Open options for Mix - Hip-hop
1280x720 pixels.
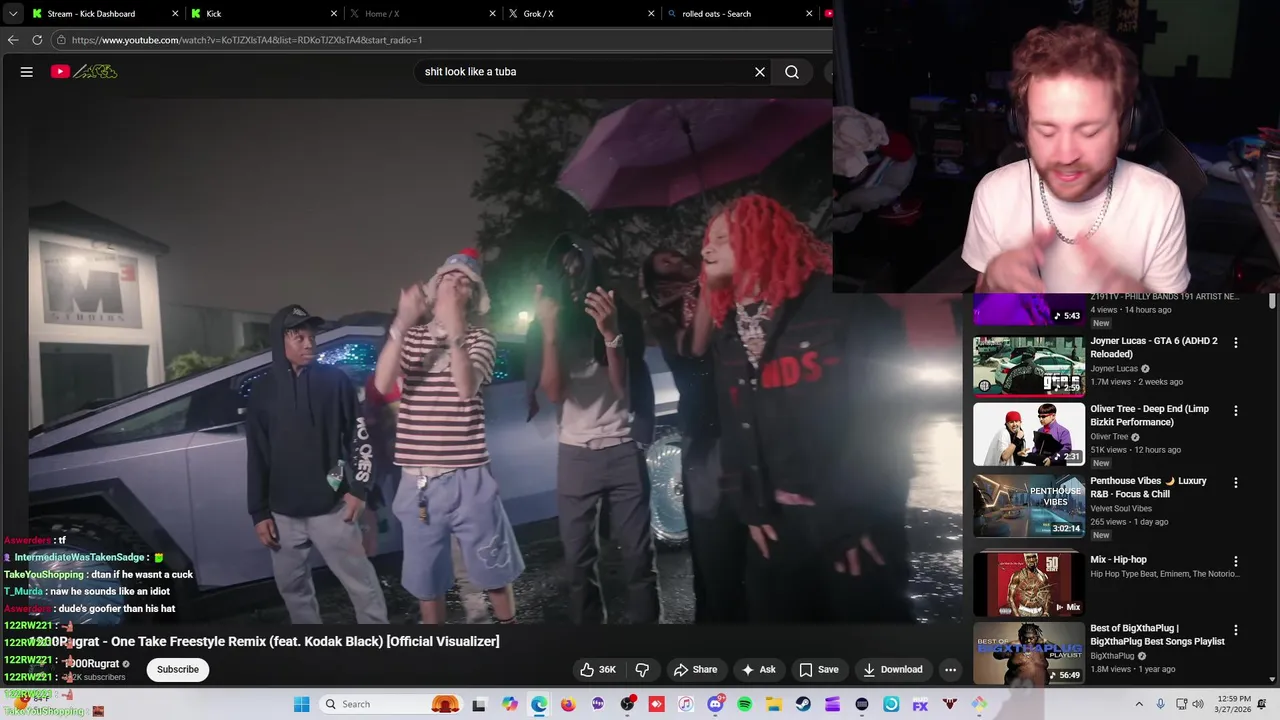[1235, 562]
